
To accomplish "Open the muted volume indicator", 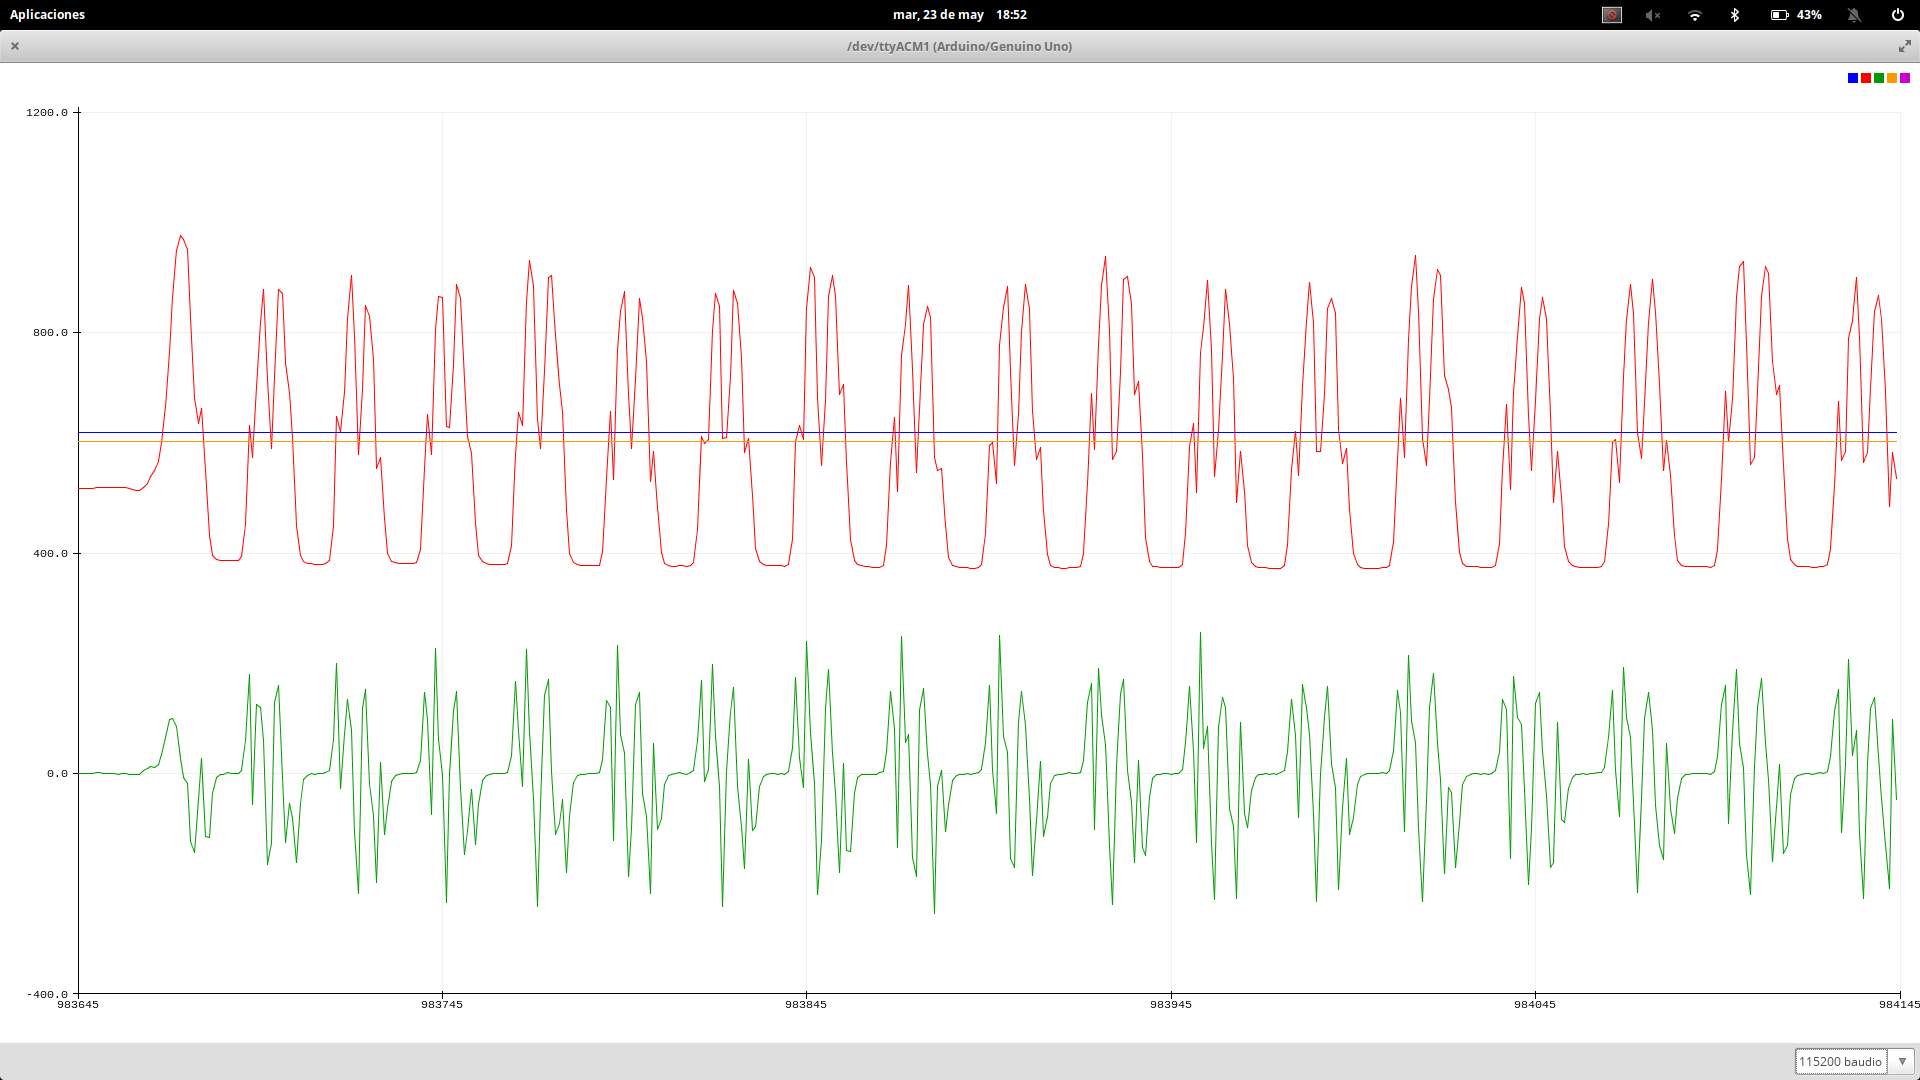I will [1653, 15].
